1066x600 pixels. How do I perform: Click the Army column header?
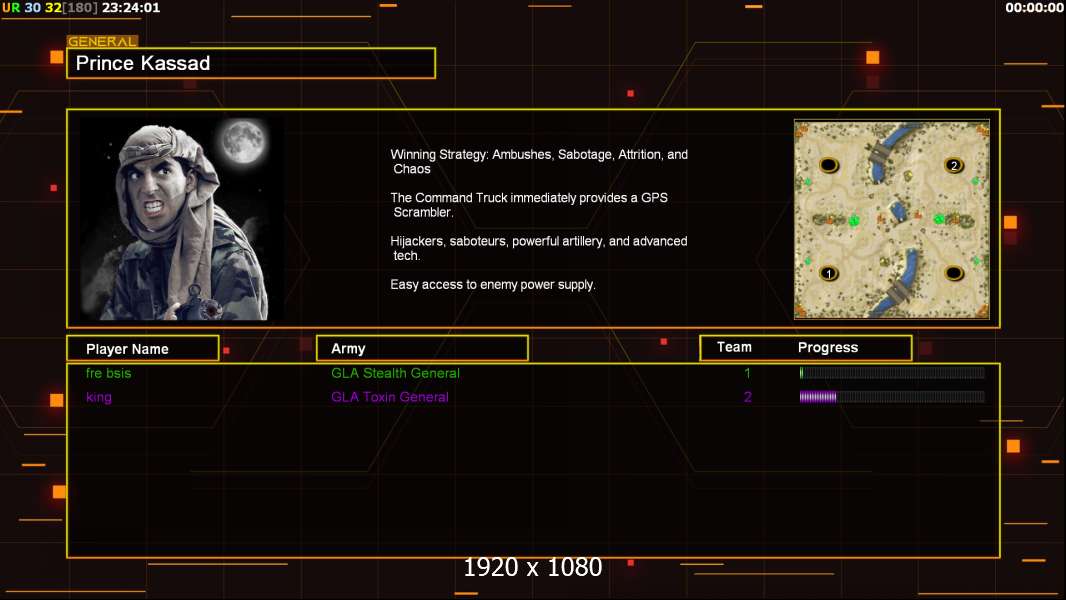click(x=422, y=349)
